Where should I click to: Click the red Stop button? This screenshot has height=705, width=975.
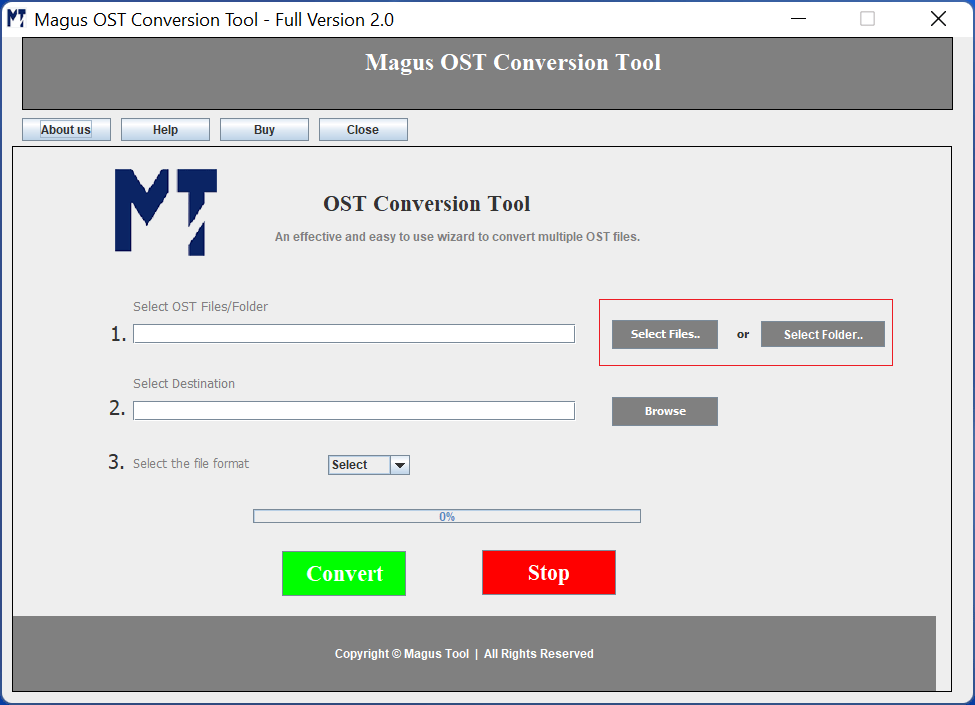click(548, 573)
